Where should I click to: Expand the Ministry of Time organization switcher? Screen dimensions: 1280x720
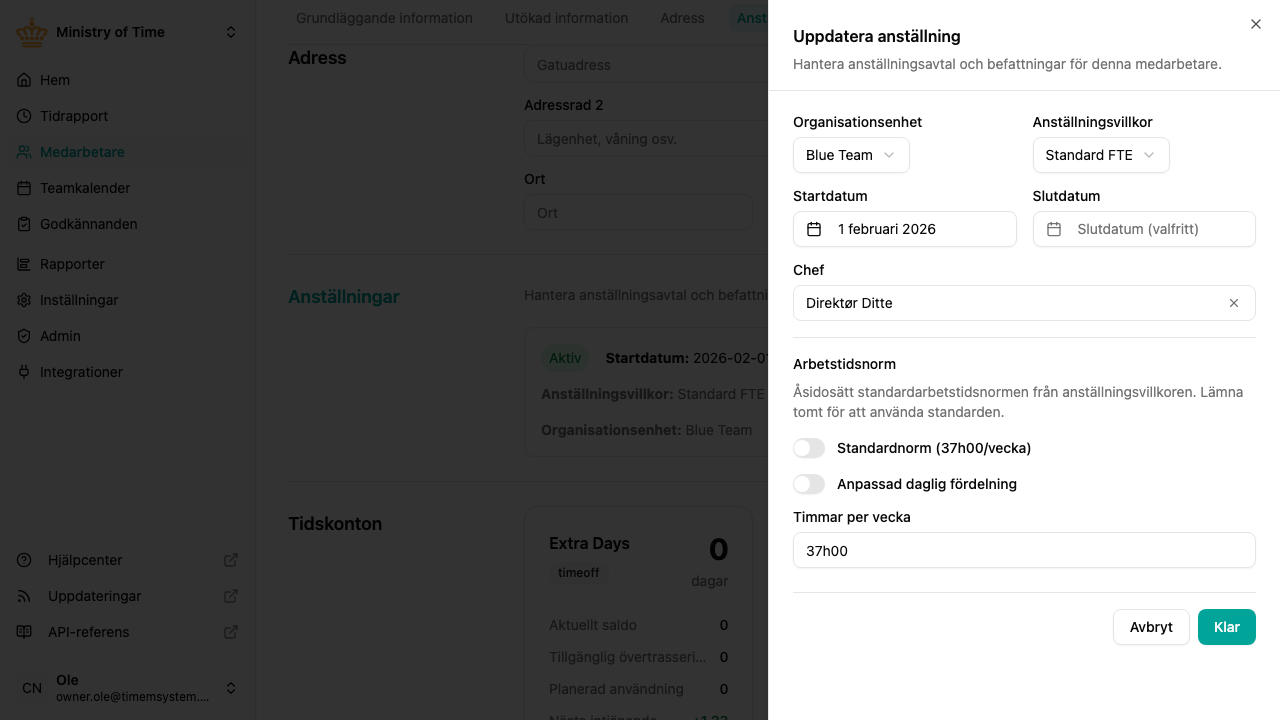[231, 32]
